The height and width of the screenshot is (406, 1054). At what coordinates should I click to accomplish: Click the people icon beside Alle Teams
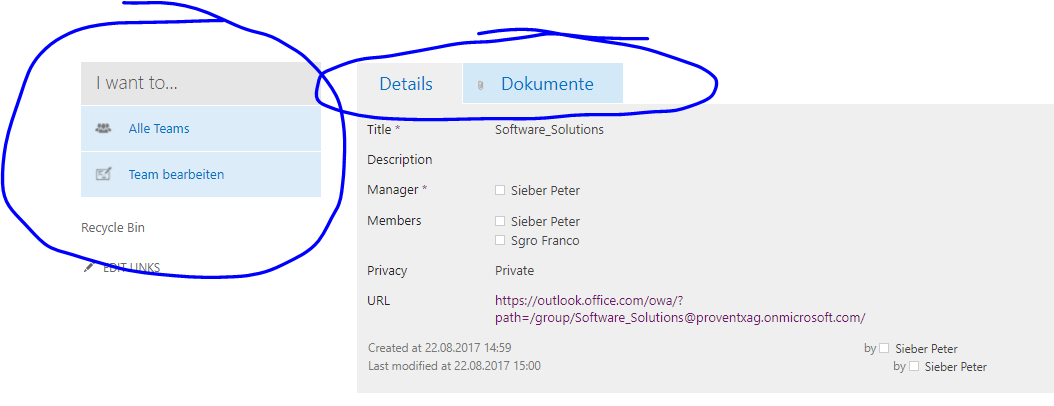click(x=102, y=129)
